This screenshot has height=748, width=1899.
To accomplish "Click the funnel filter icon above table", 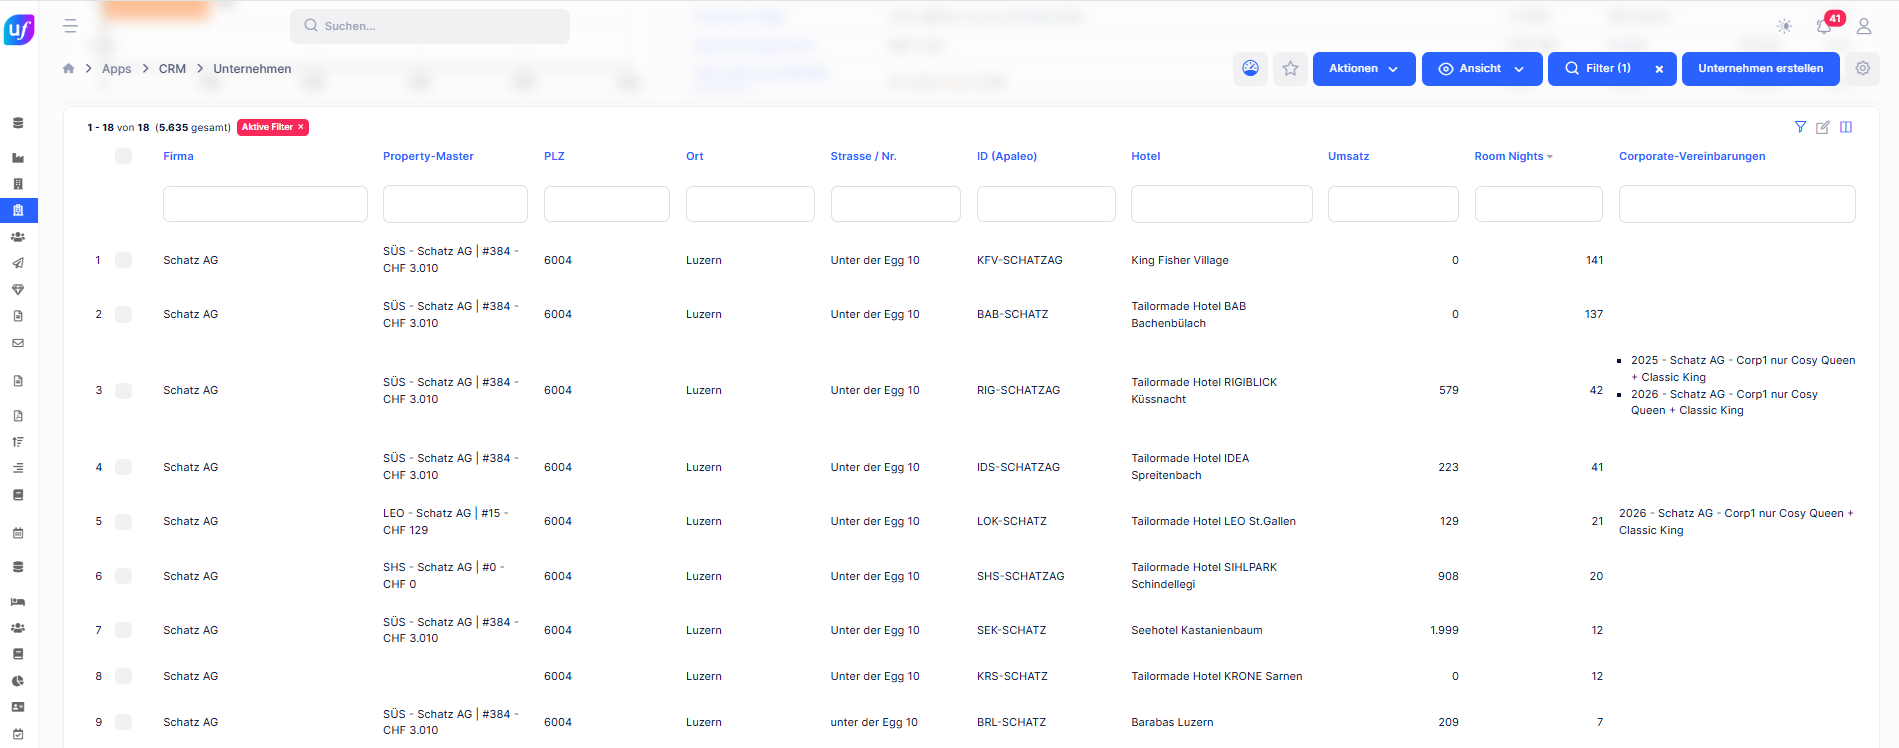I will 1800,127.
